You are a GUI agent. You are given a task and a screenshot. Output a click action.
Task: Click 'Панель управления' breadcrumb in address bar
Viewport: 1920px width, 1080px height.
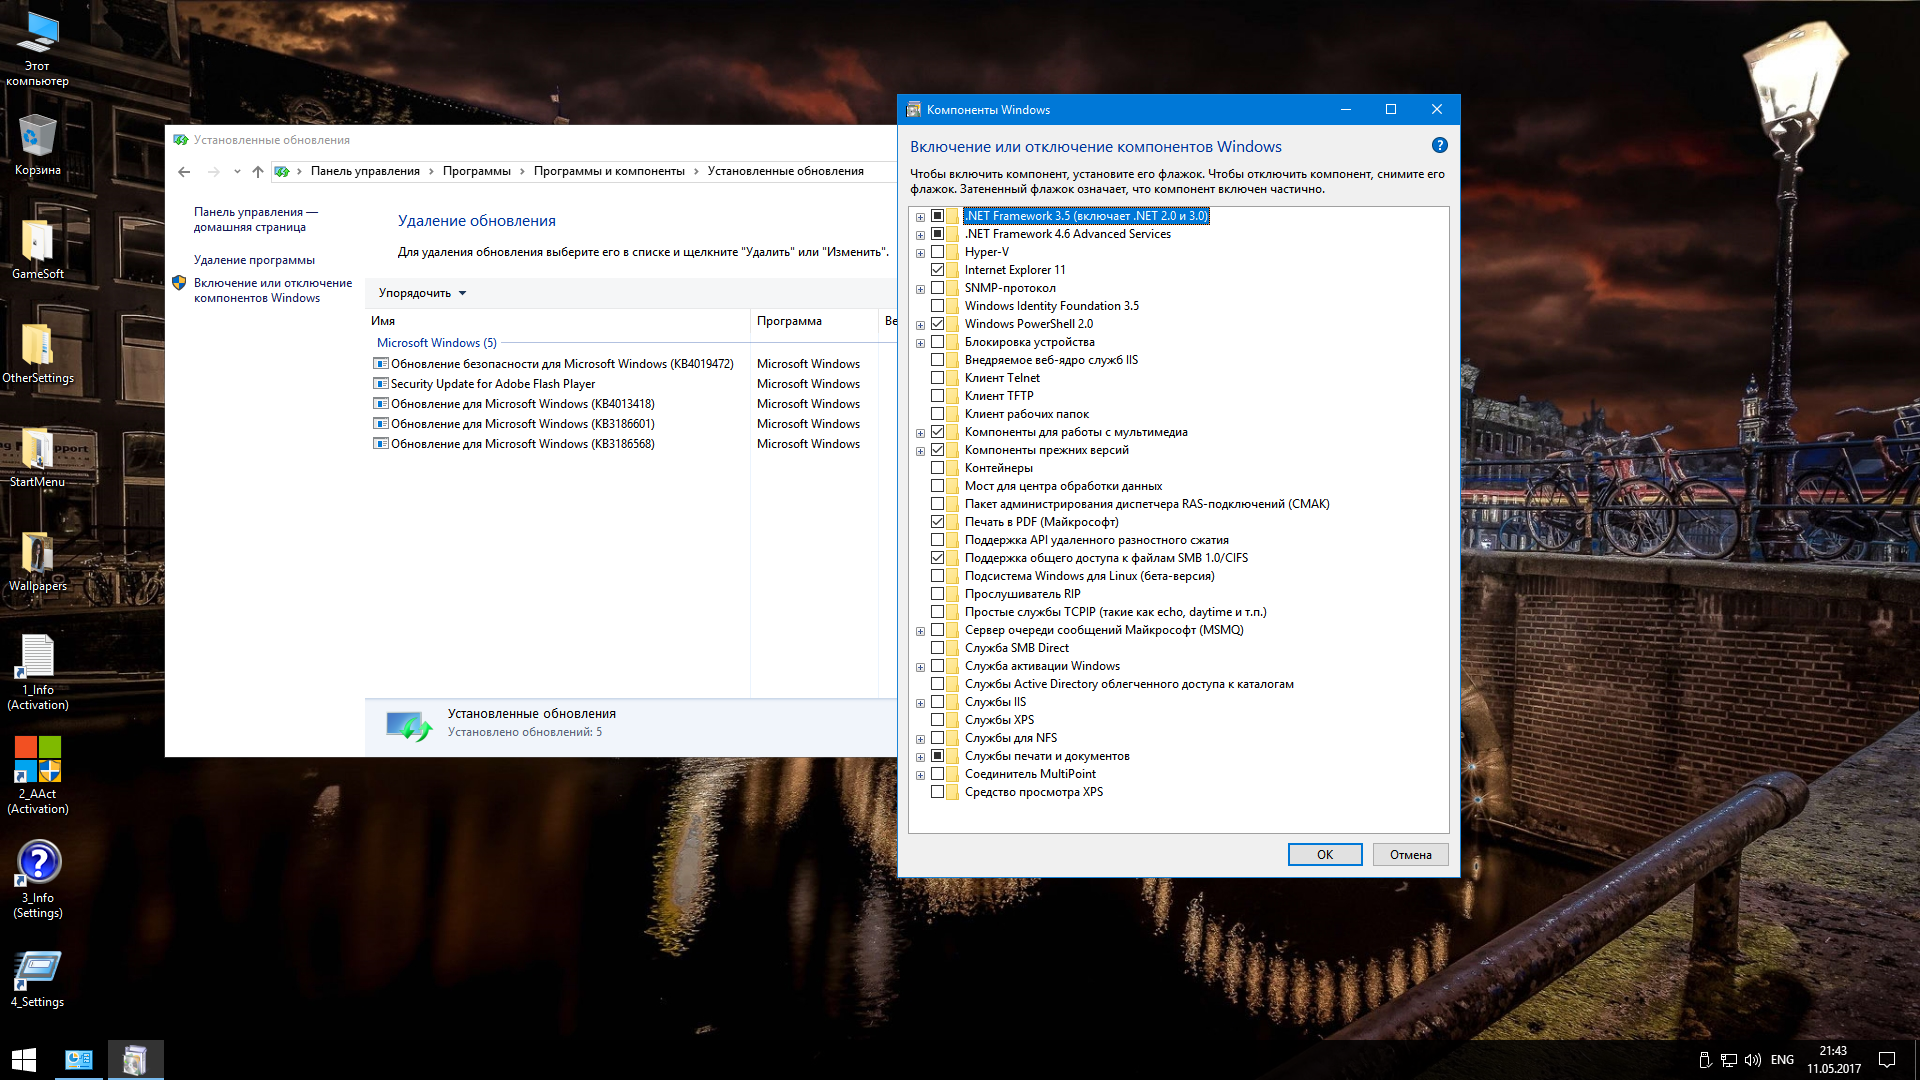click(x=365, y=171)
